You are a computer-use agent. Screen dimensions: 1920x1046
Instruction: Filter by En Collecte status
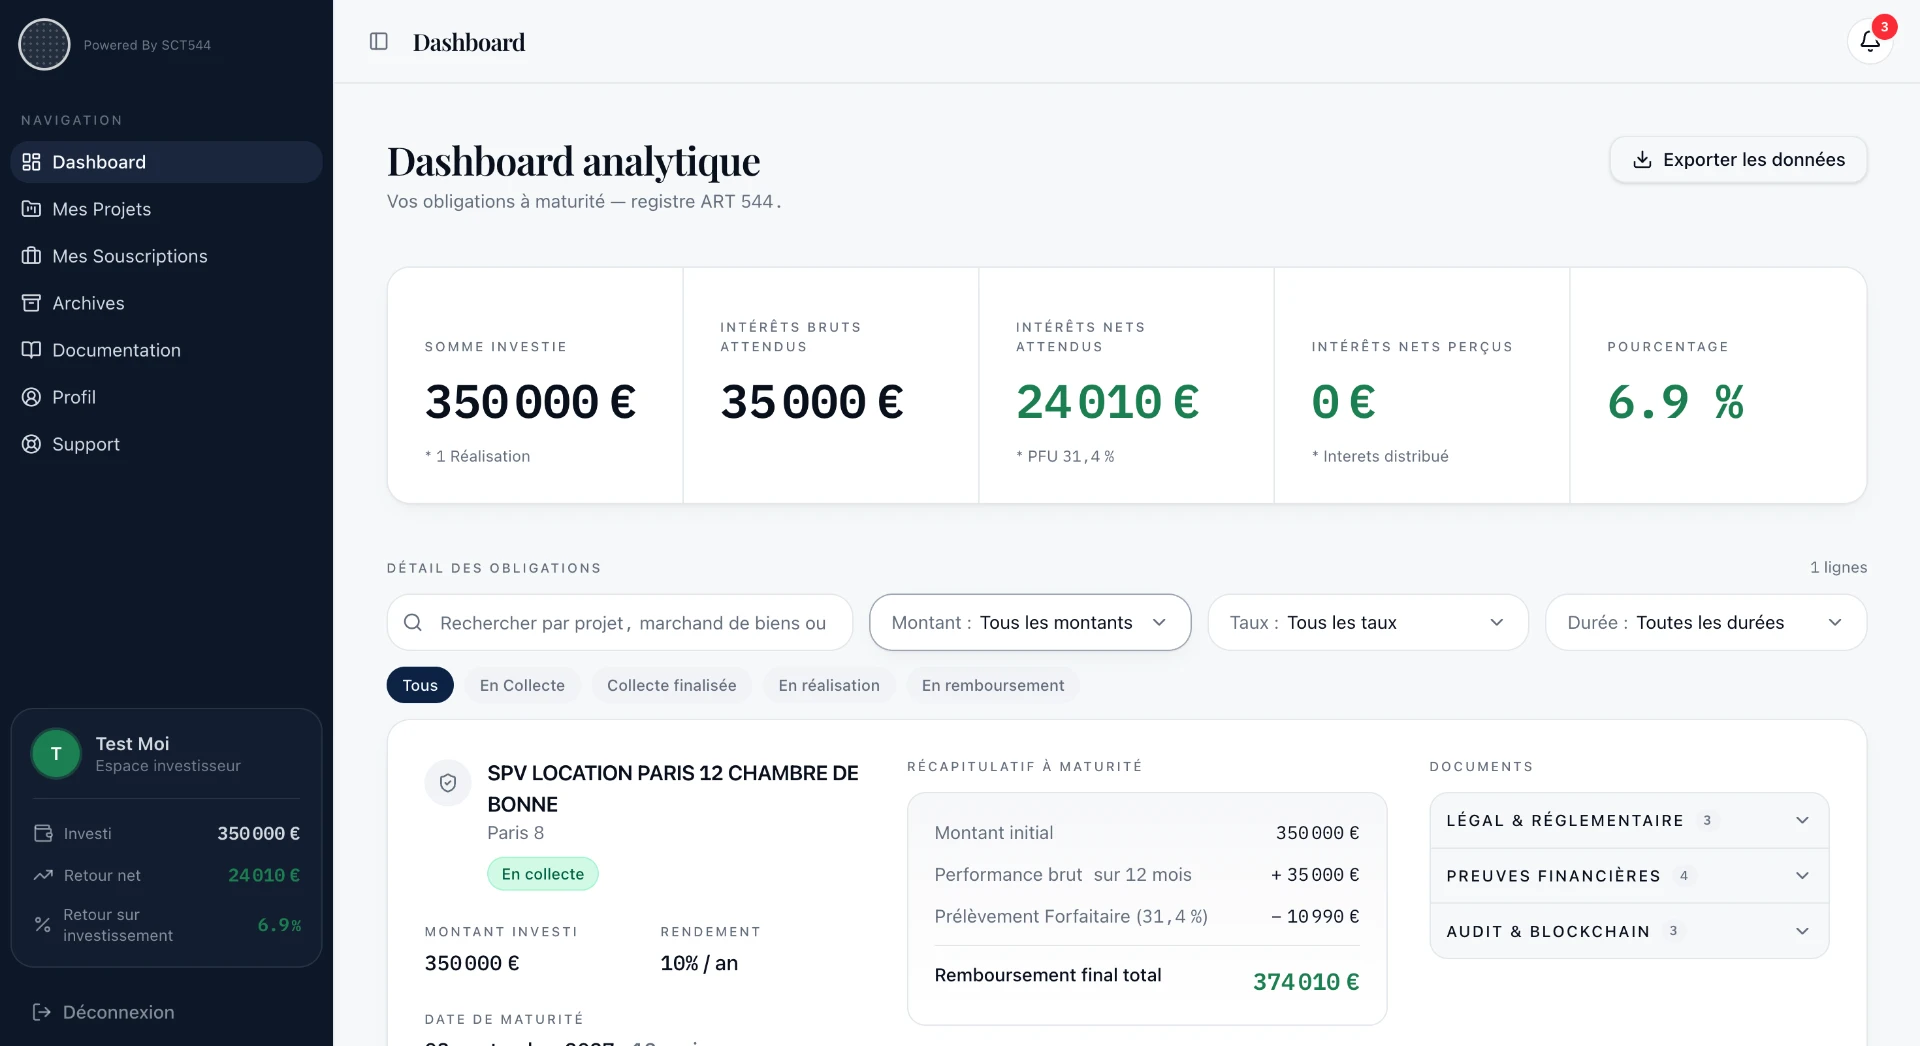click(x=522, y=685)
